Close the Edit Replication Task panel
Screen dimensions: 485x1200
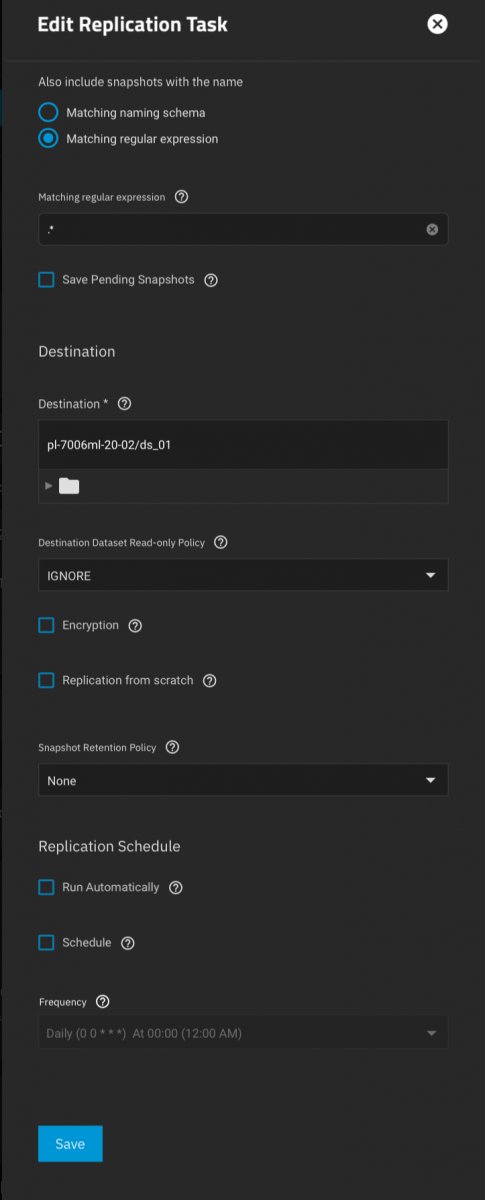tap(437, 24)
